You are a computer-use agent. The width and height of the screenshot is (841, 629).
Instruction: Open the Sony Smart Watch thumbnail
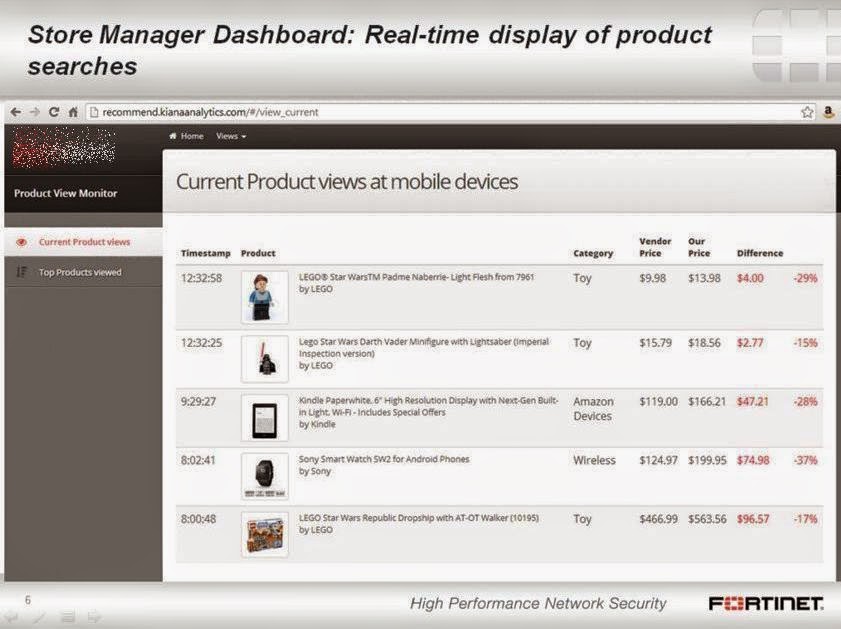coord(264,476)
